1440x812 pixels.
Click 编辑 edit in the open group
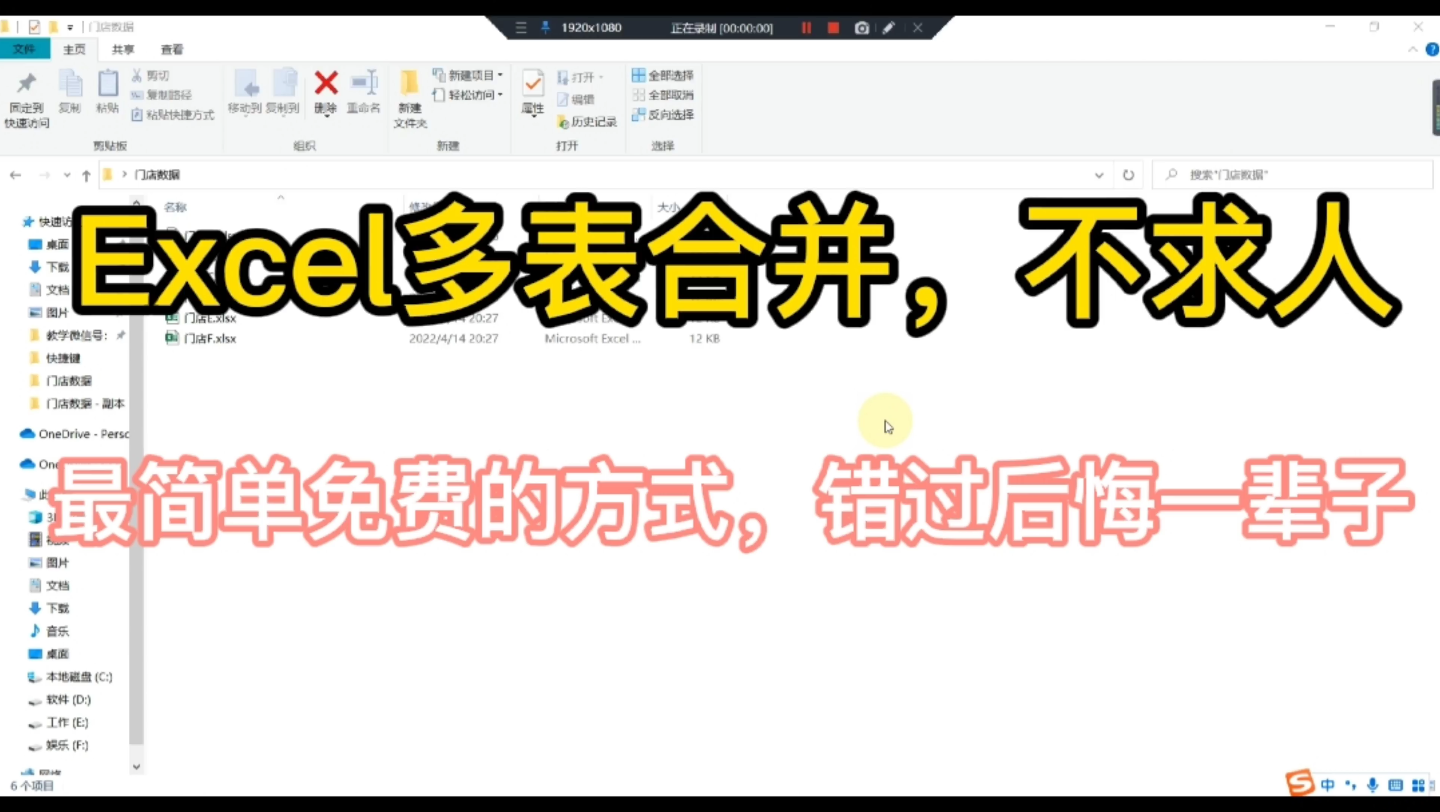click(x=575, y=99)
